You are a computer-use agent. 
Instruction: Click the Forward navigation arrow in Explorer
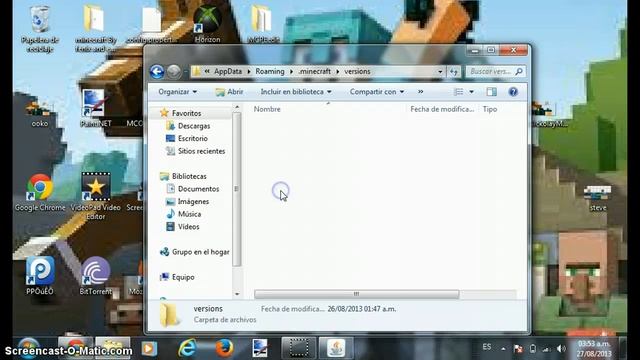pos(174,71)
